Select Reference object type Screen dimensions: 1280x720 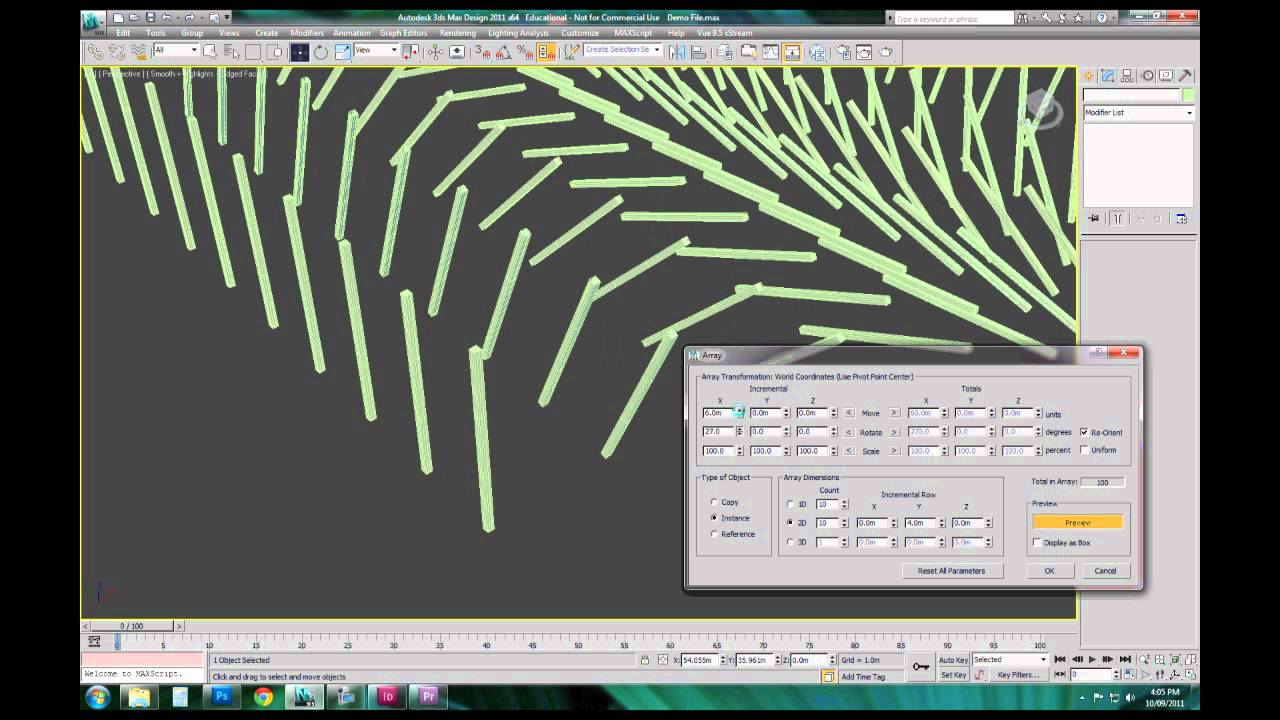714,534
